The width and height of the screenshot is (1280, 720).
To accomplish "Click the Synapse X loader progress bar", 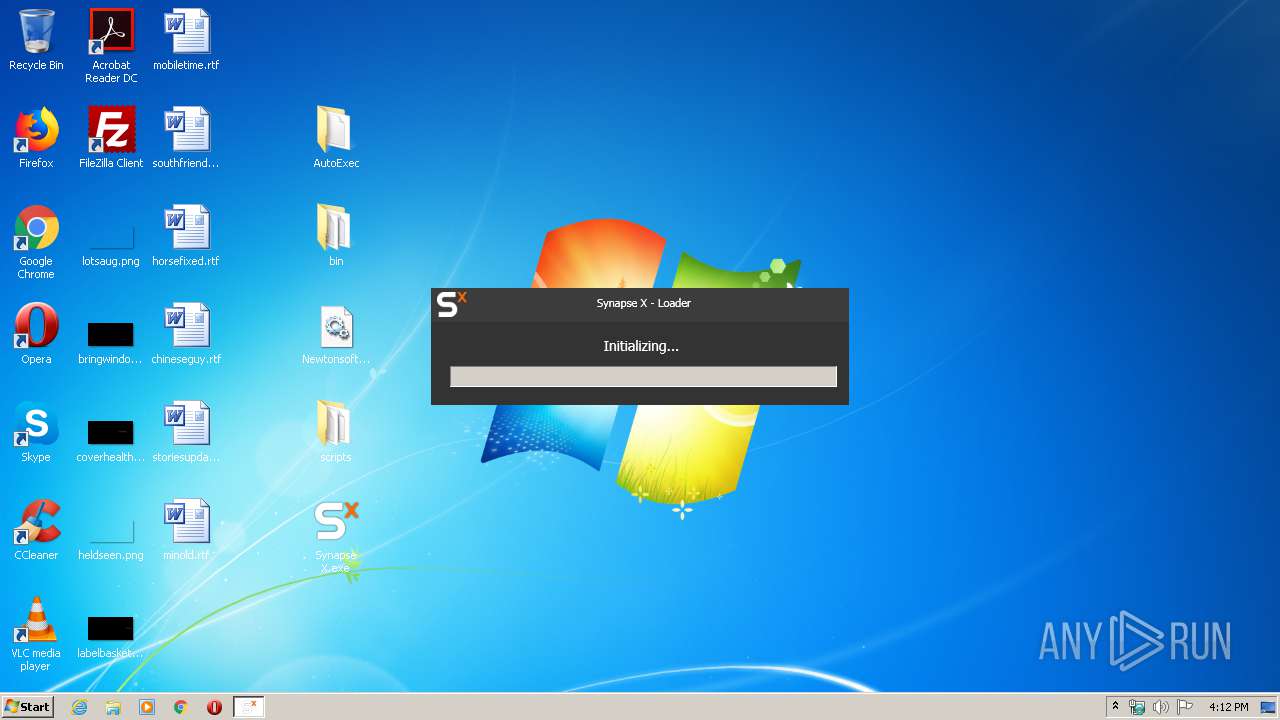I will tap(643, 376).
